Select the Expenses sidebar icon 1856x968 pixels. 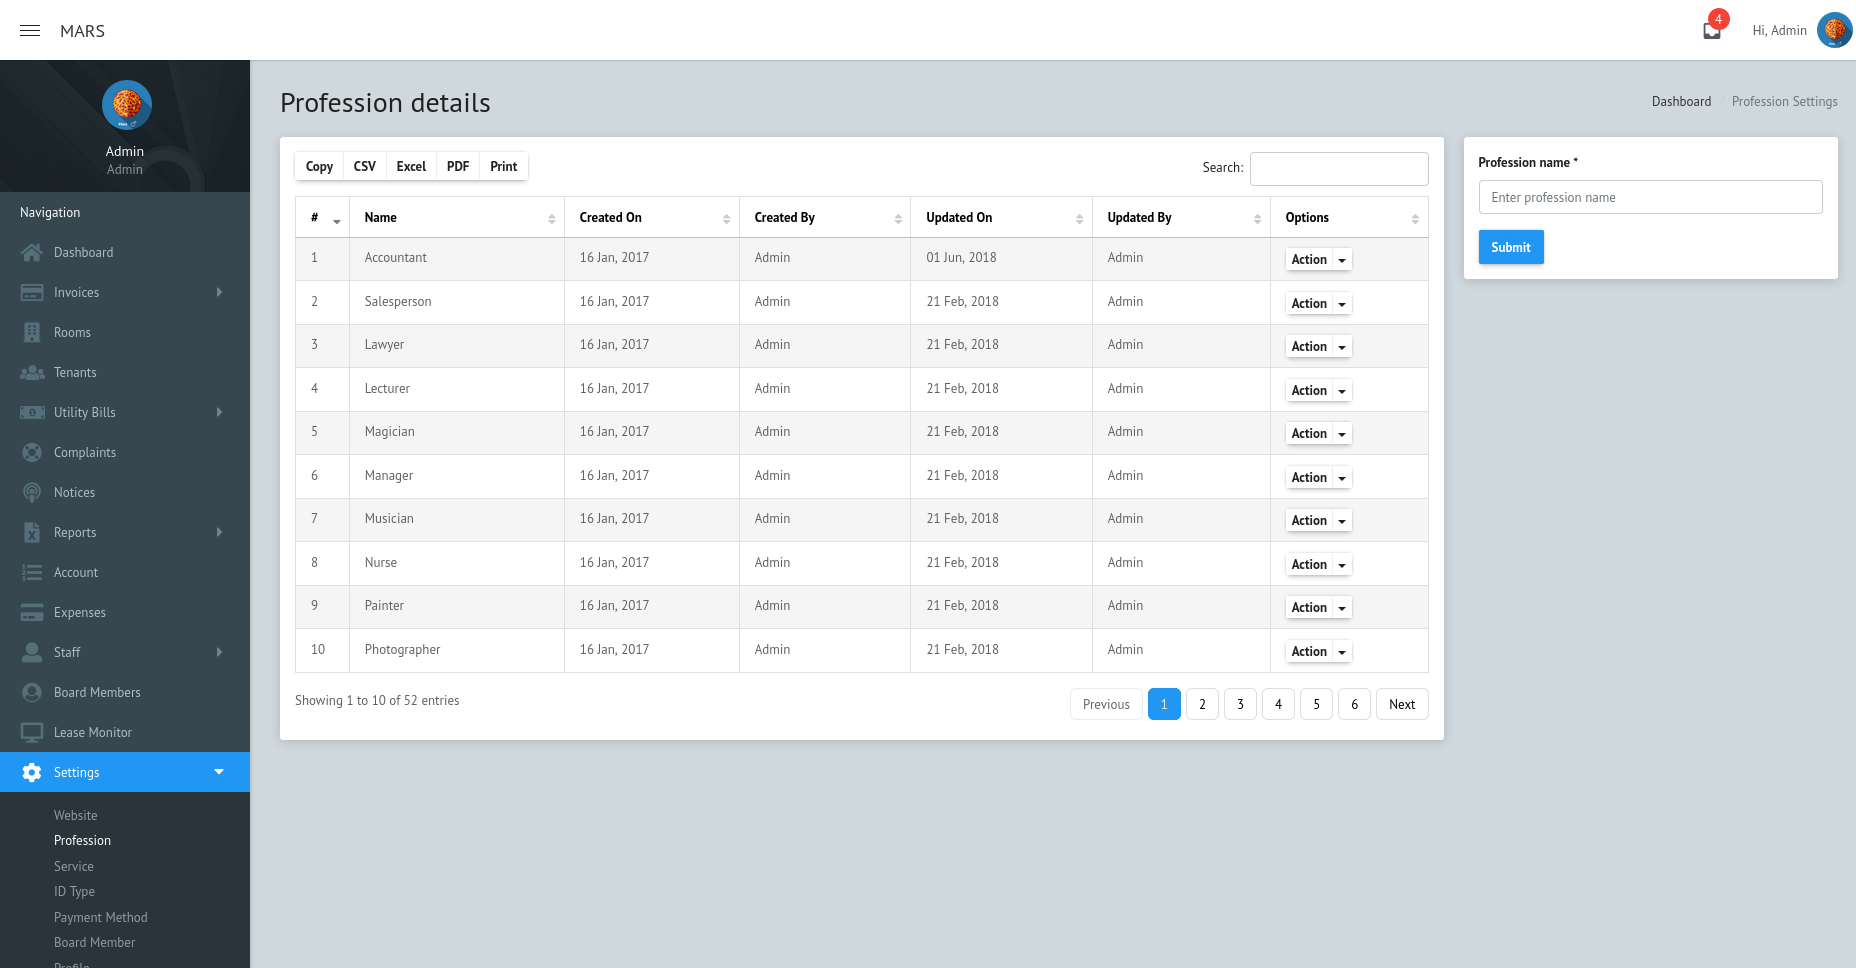[31, 612]
